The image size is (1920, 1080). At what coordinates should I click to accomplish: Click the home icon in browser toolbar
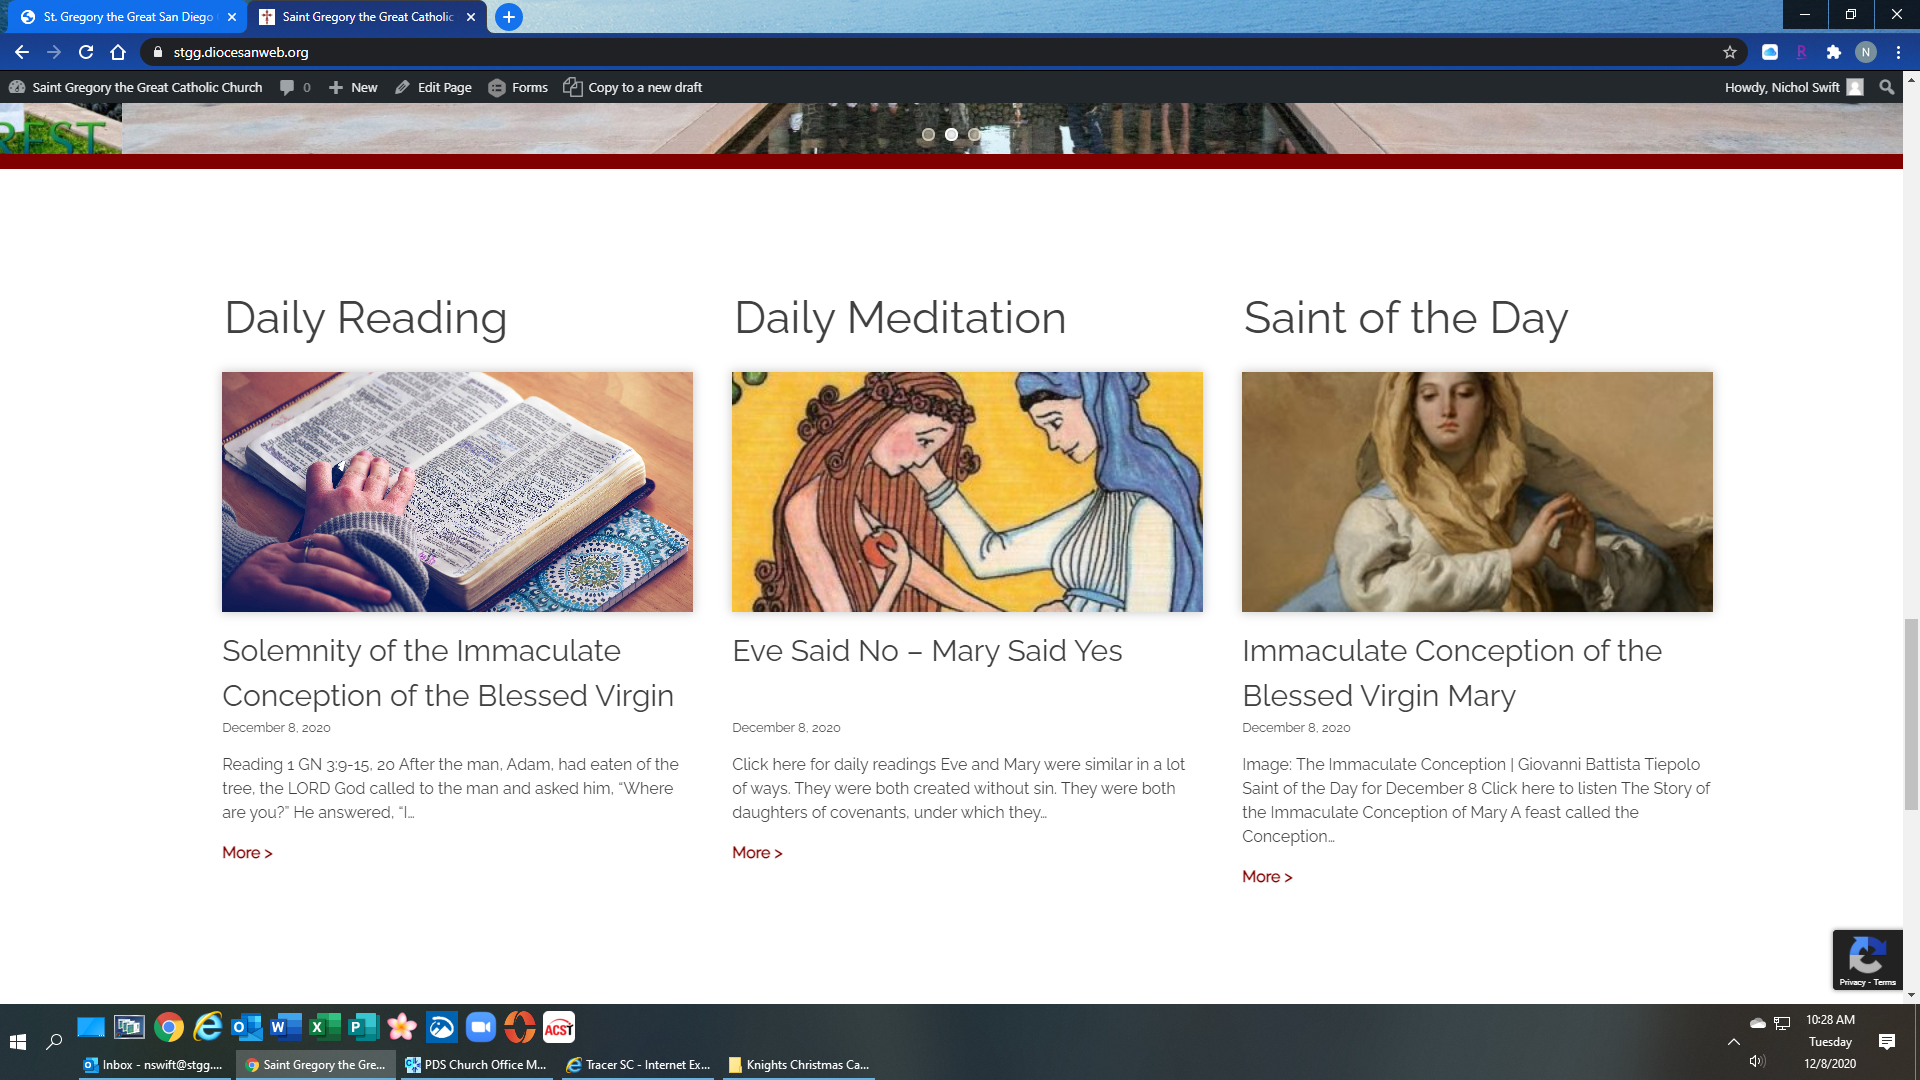(118, 52)
